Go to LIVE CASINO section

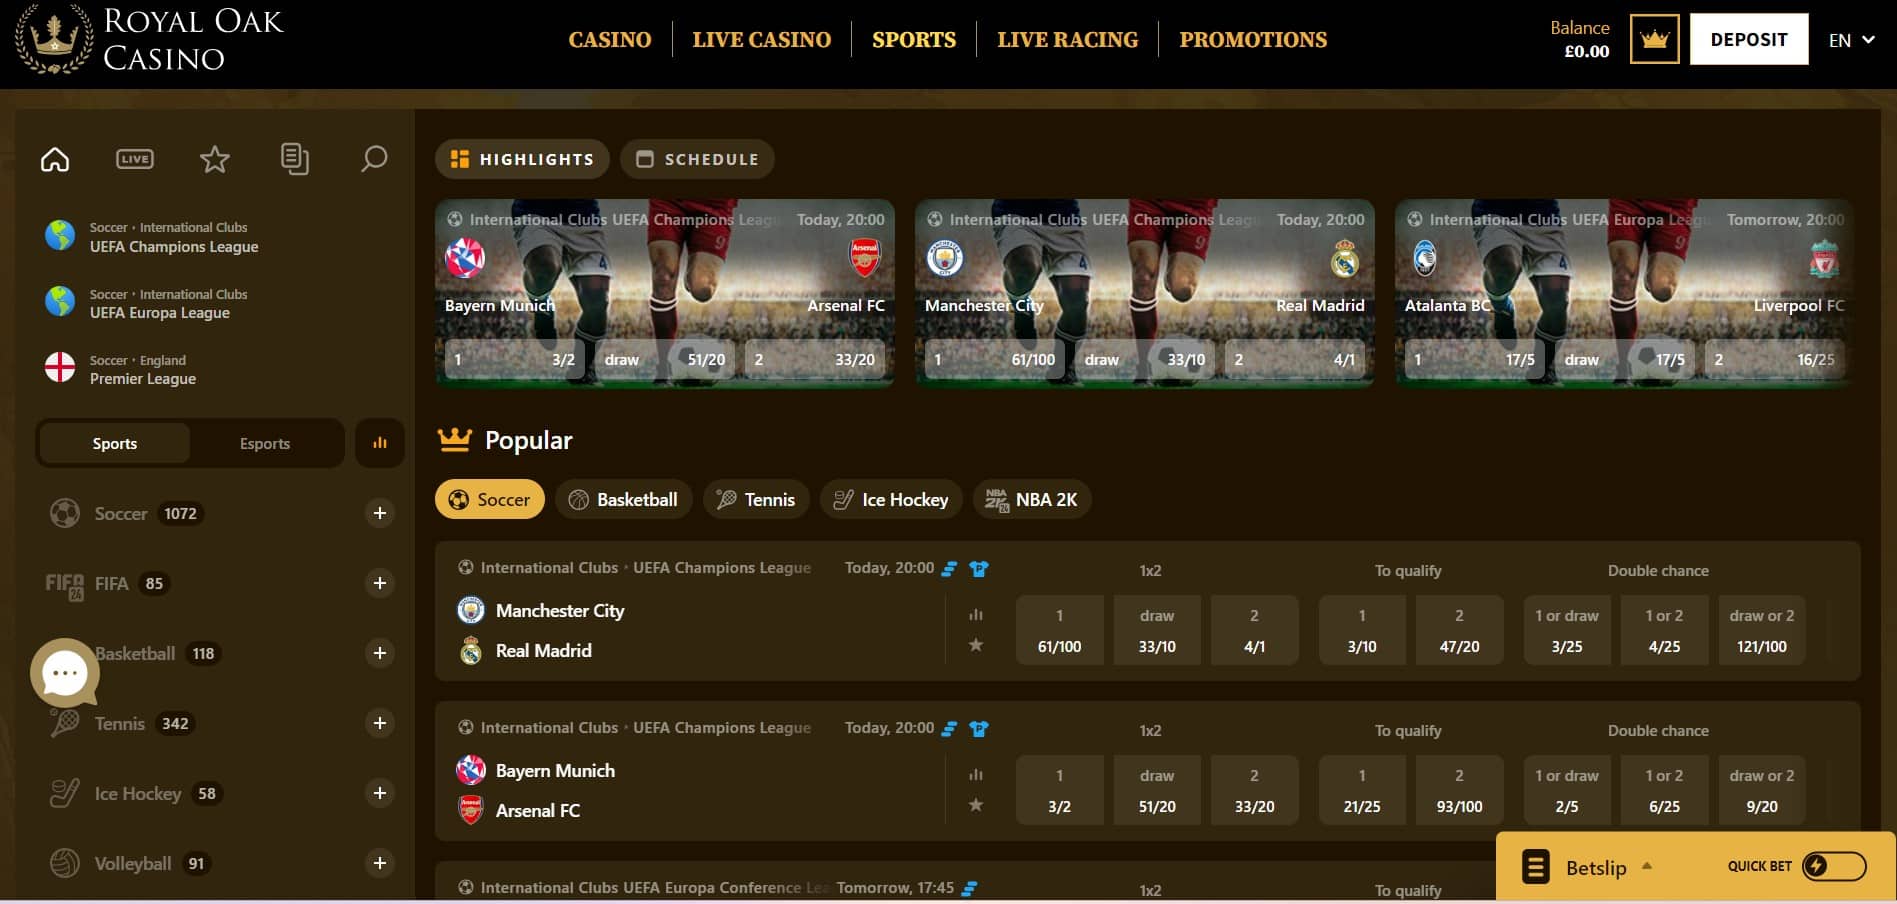[x=762, y=40]
